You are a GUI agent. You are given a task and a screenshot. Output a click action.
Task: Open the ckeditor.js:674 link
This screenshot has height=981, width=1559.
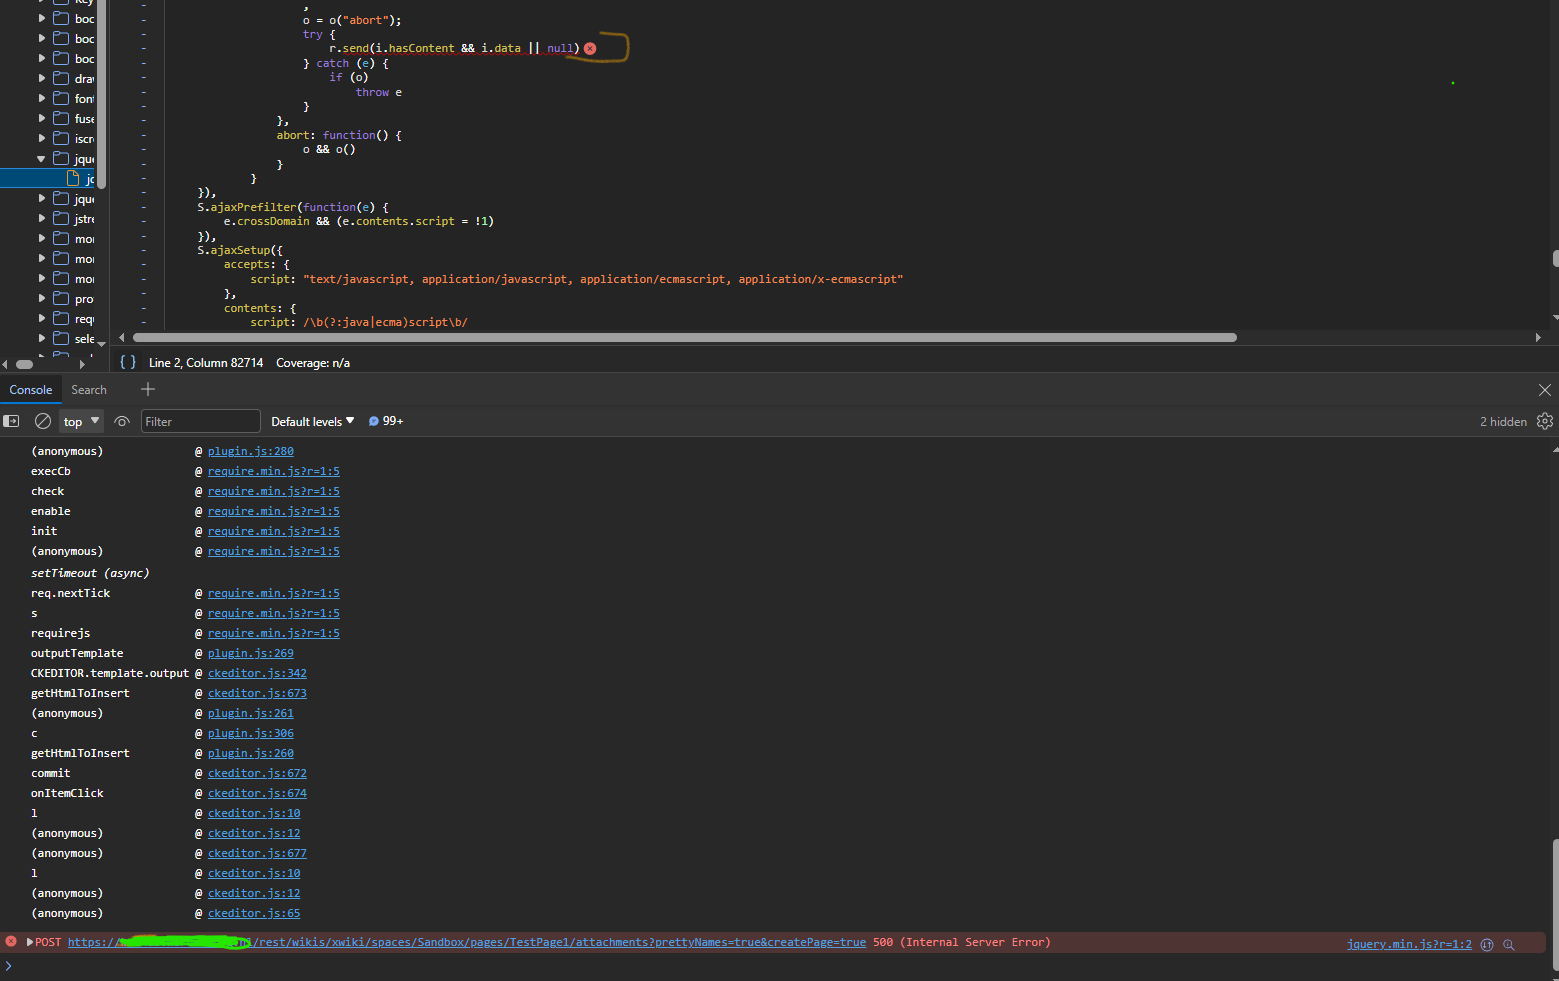pos(257,793)
